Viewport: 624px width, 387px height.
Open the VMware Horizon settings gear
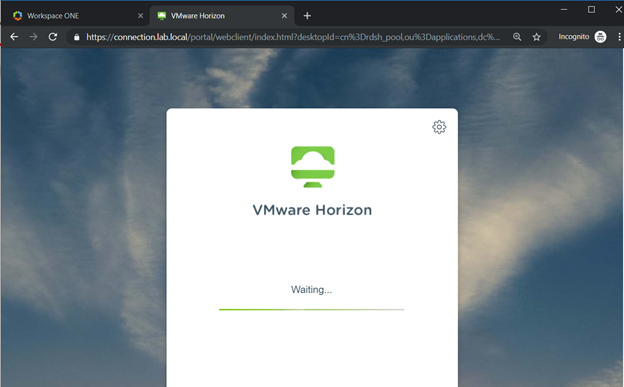pyautogui.click(x=439, y=127)
